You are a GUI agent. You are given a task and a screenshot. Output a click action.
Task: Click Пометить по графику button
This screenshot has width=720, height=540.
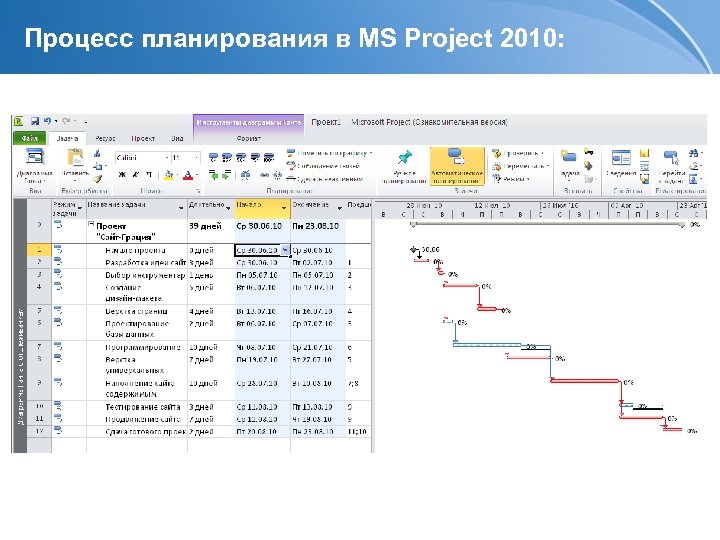[x=329, y=153]
